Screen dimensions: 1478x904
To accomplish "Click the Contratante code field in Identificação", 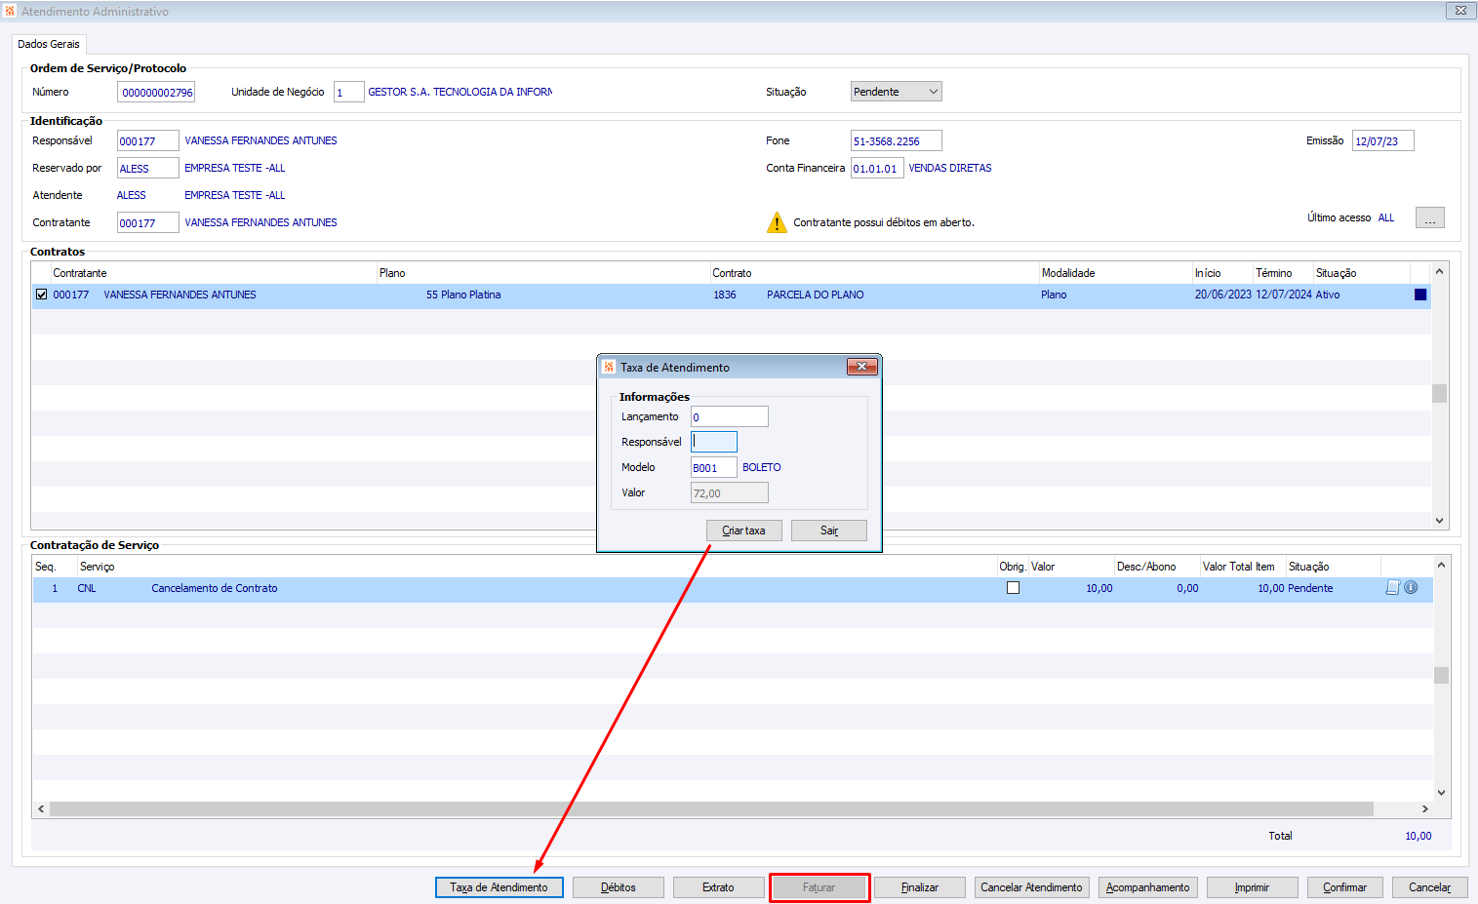I will point(148,223).
